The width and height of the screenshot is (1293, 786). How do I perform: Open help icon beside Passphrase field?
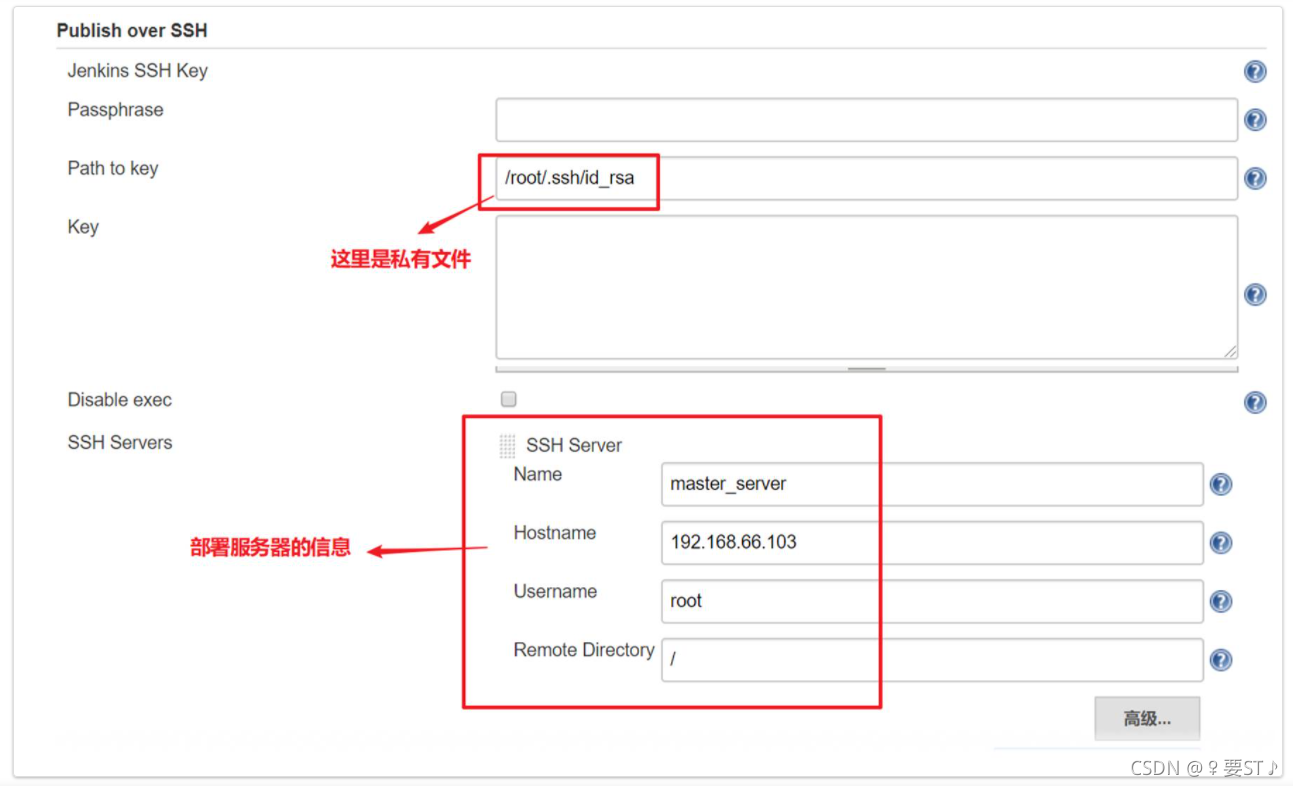pos(1255,120)
